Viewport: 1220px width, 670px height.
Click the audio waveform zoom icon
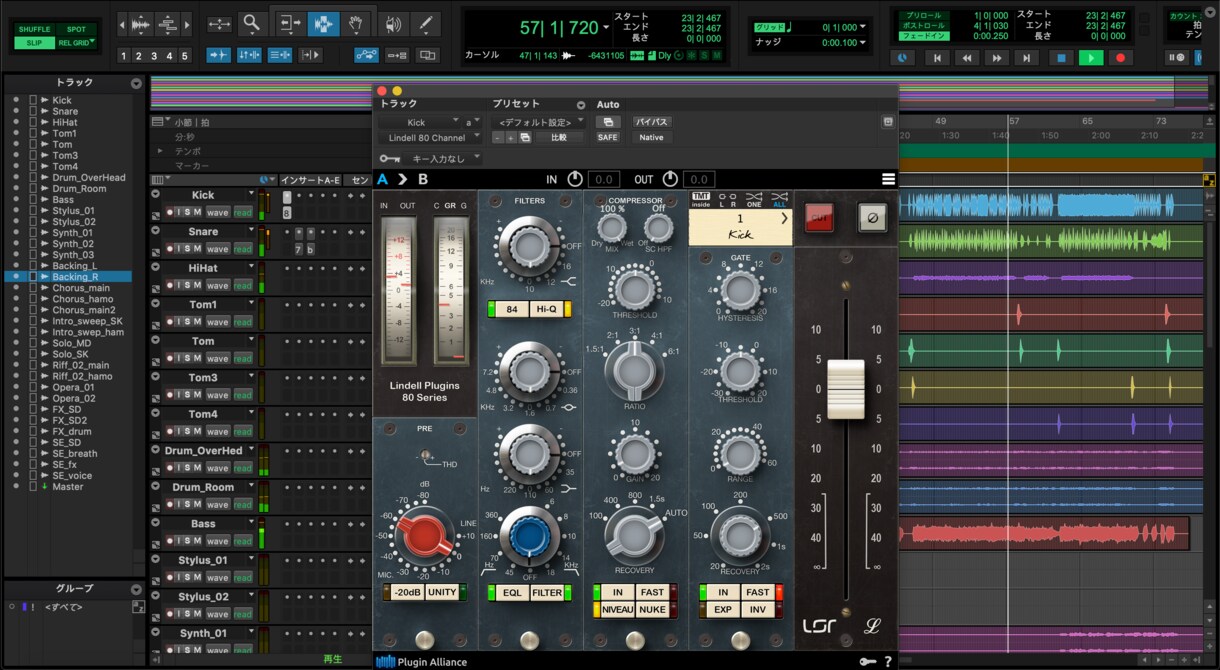pyautogui.click(x=140, y=23)
